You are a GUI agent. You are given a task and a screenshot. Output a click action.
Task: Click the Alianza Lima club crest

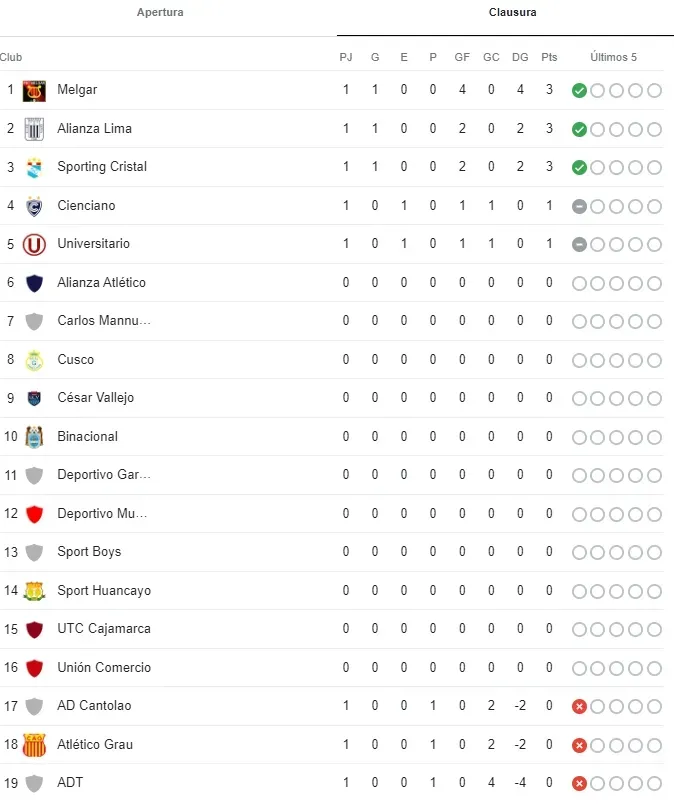point(34,129)
